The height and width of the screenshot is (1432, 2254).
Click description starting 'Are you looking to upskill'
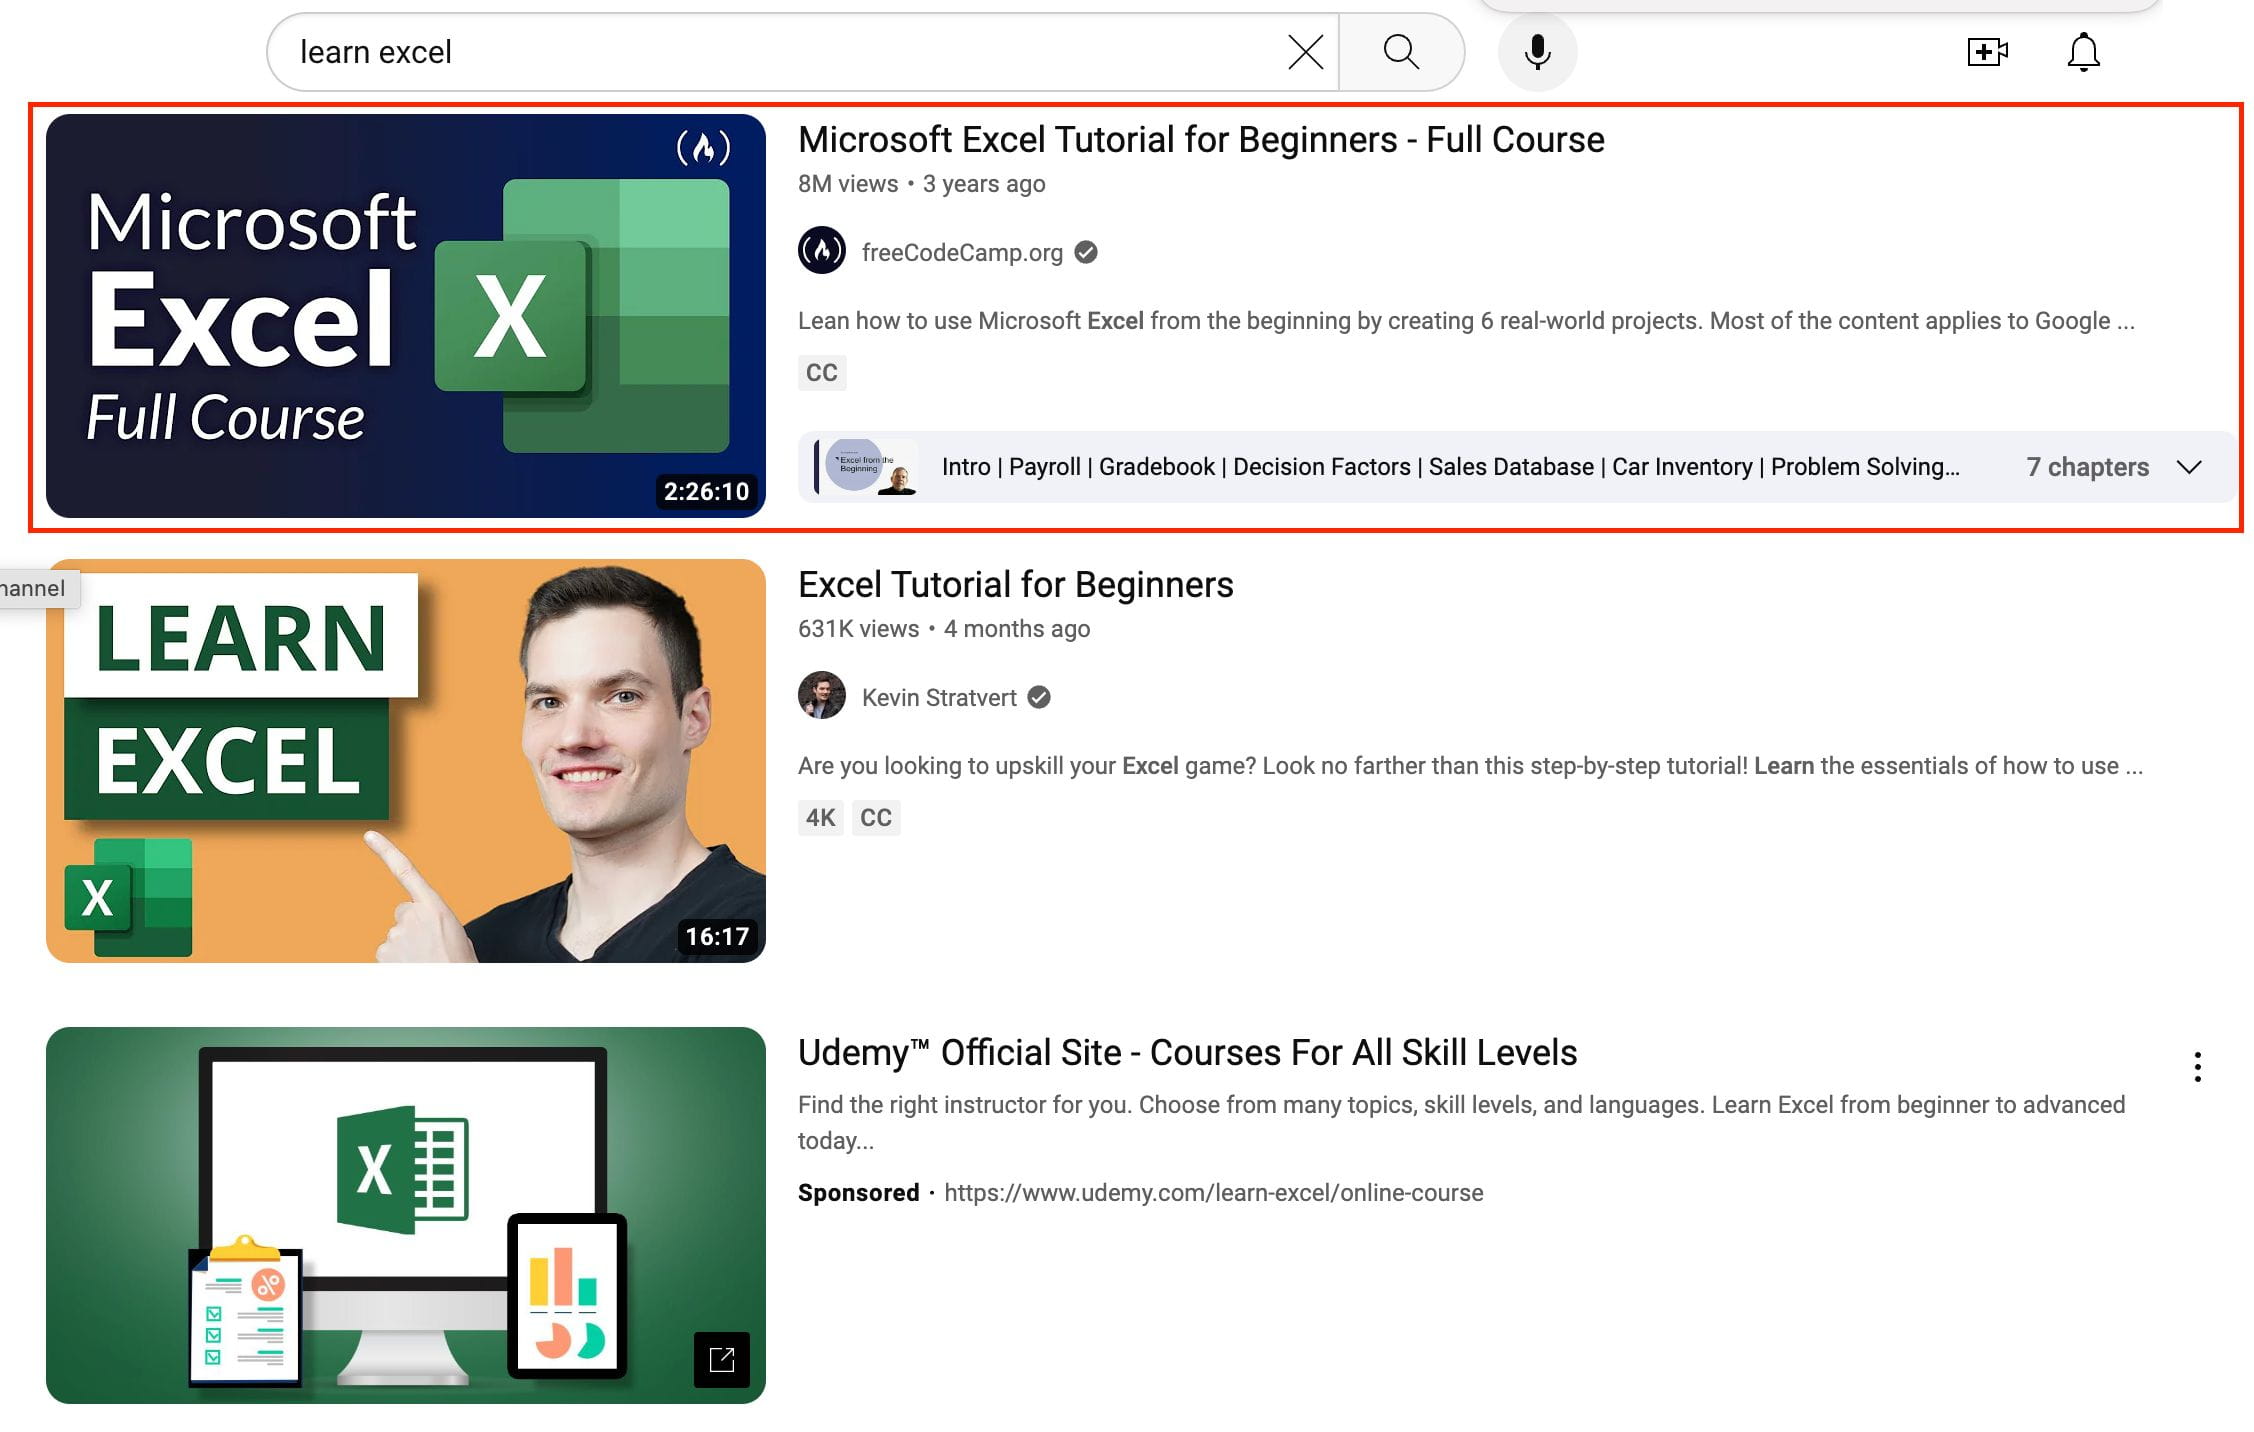coord(1470,766)
